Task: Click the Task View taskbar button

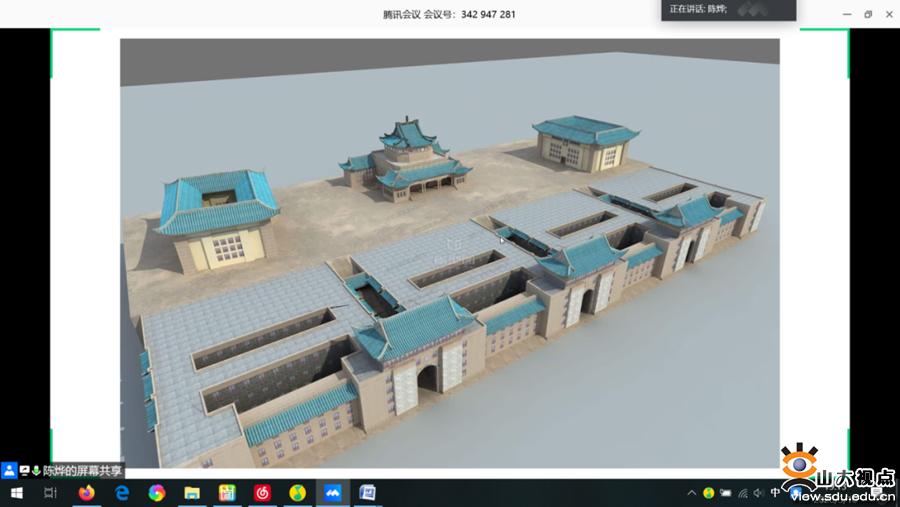Action: pyautogui.click(x=50, y=493)
